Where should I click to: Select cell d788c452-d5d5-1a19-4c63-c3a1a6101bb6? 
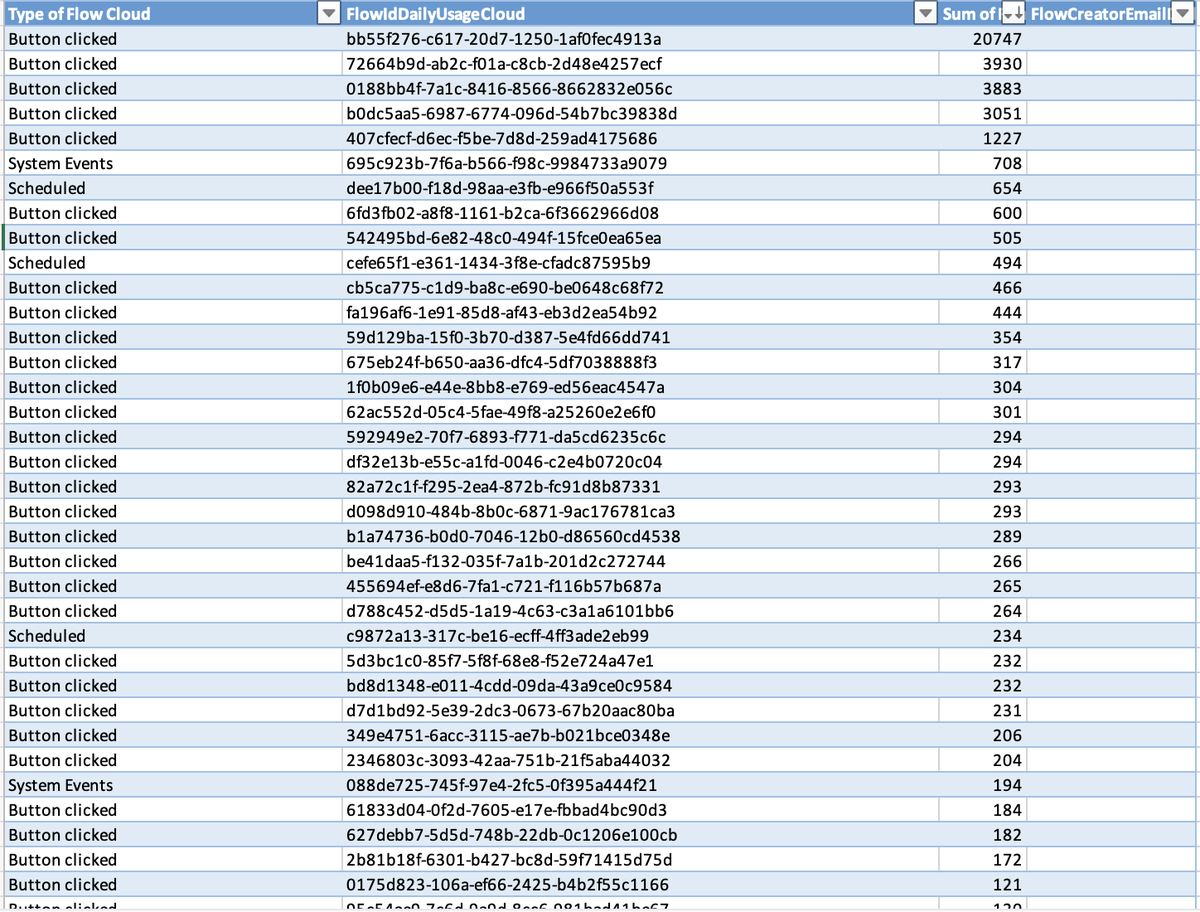click(640, 611)
